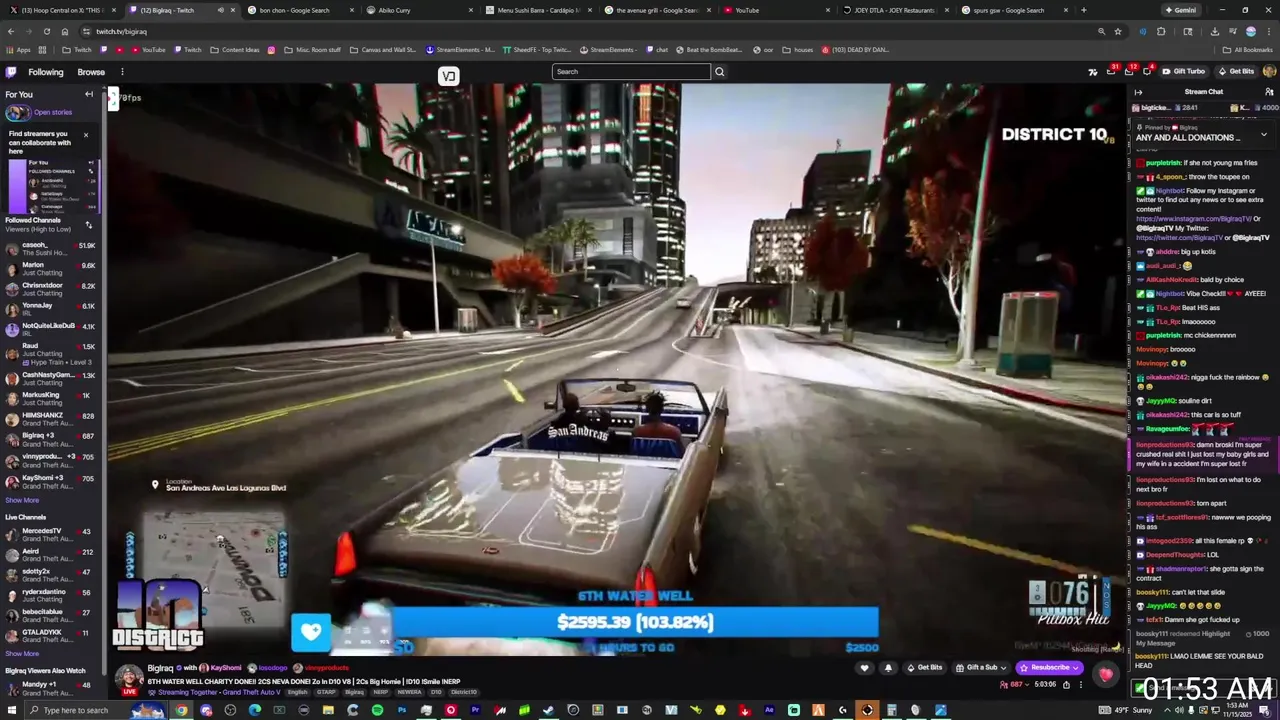Open the Following tab on Twitch
This screenshot has height=720, width=1280.
click(46, 72)
